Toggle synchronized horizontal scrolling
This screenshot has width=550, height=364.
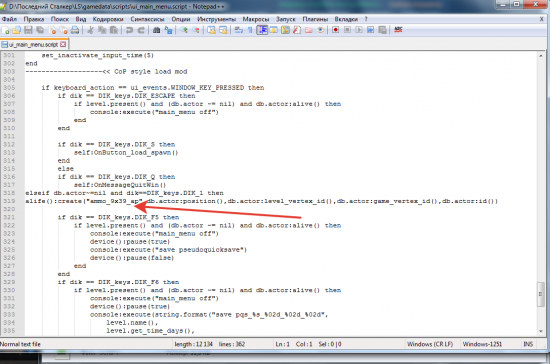point(223,31)
